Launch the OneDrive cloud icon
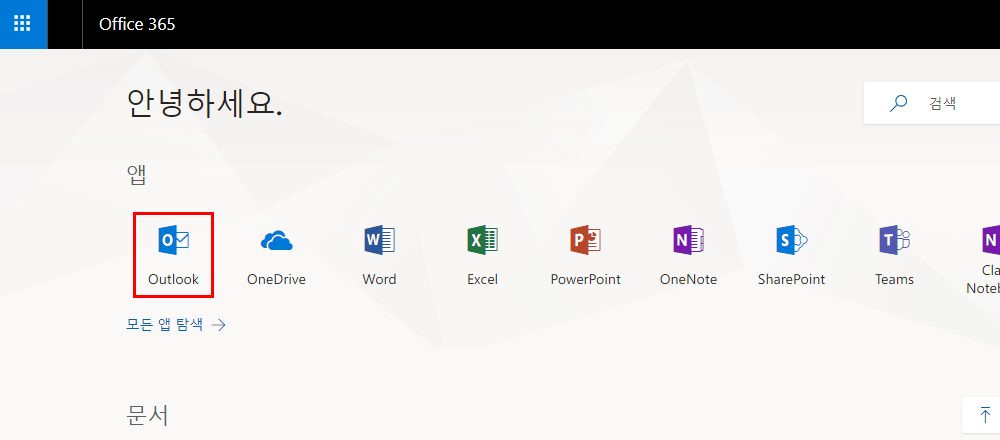This screenshot has width=1000, height=440. [276, 241]
